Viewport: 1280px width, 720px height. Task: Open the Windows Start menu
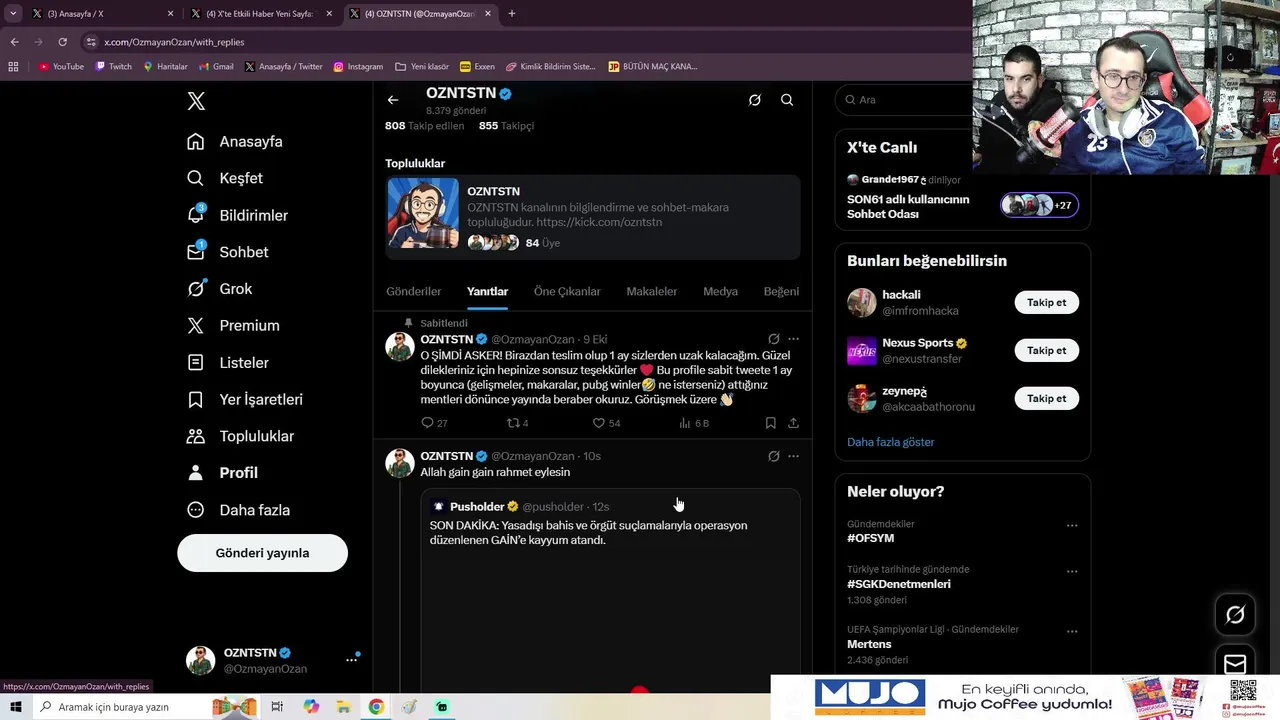coord(15,707)
